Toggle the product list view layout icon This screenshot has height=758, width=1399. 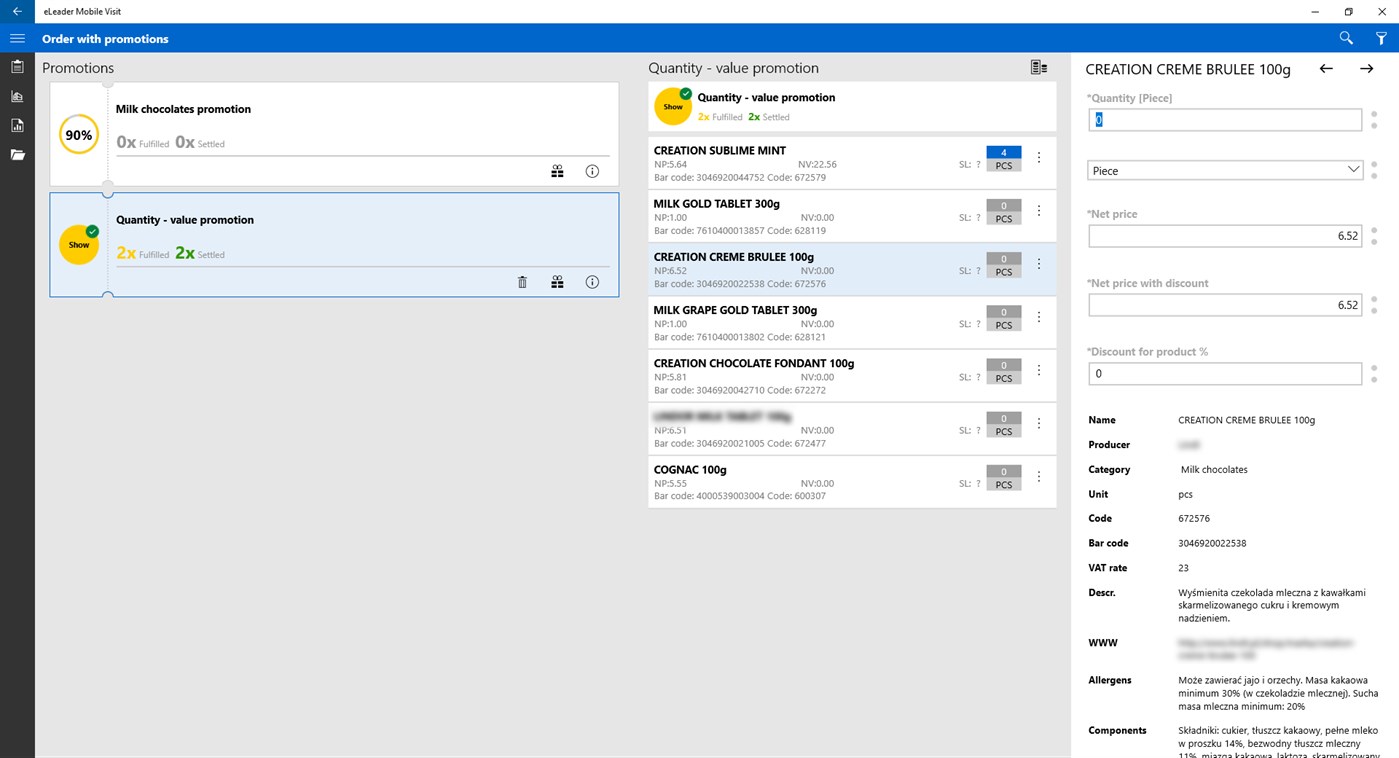1039,67
